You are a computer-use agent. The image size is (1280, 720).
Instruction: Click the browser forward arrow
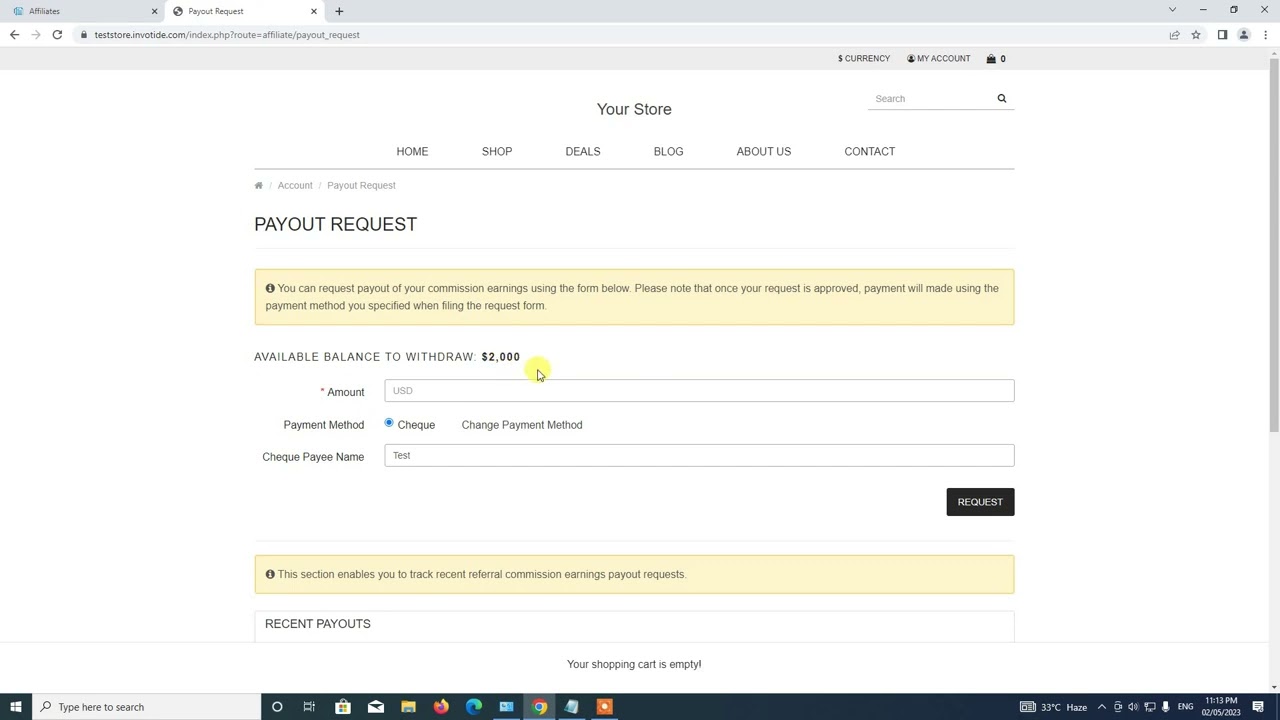pyautogui.click(x=36, y=35)
